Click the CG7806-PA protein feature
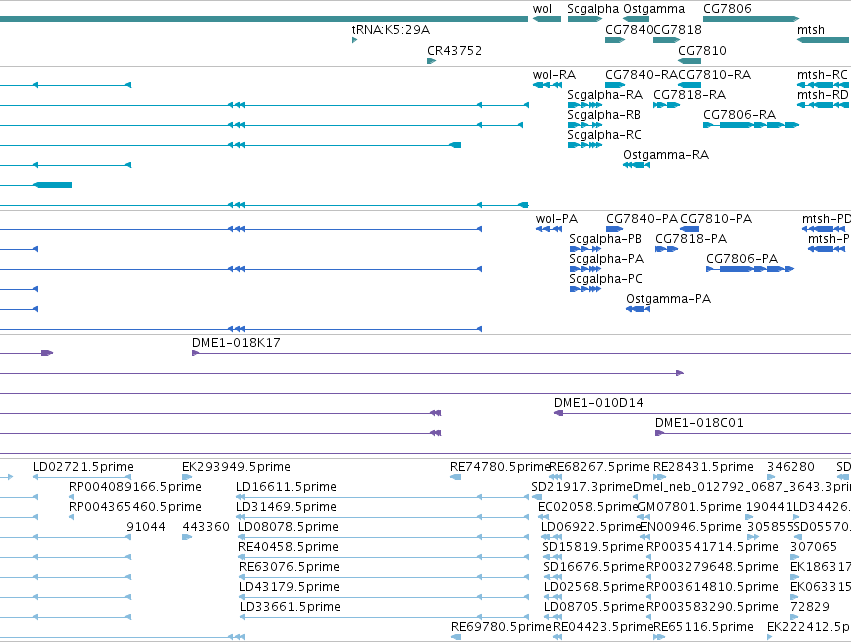The width and height of the screenshot is (851, 642). (x=750, y=269)
